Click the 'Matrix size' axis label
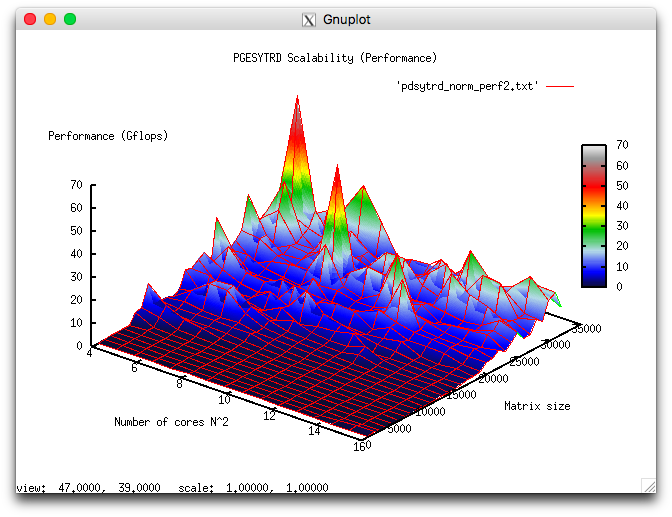The width and height of the screenshot is (672, 517). [537, 406]
